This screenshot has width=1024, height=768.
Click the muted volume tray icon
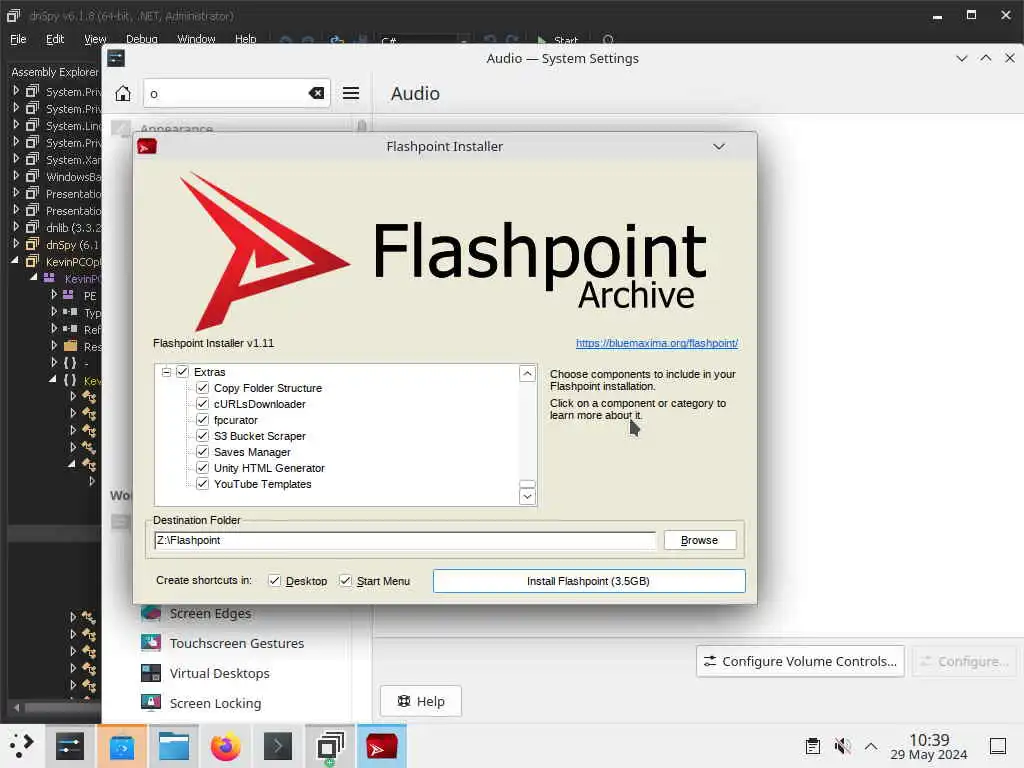pos(842,746)
